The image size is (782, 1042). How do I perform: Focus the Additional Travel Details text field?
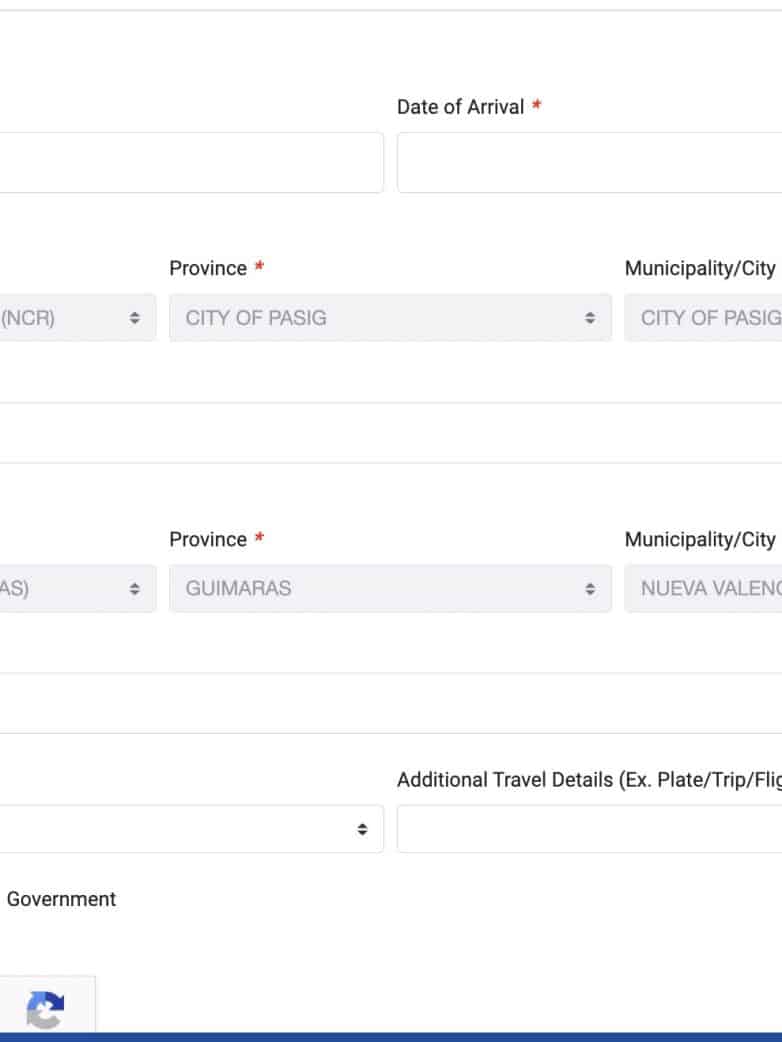[590, 829]
